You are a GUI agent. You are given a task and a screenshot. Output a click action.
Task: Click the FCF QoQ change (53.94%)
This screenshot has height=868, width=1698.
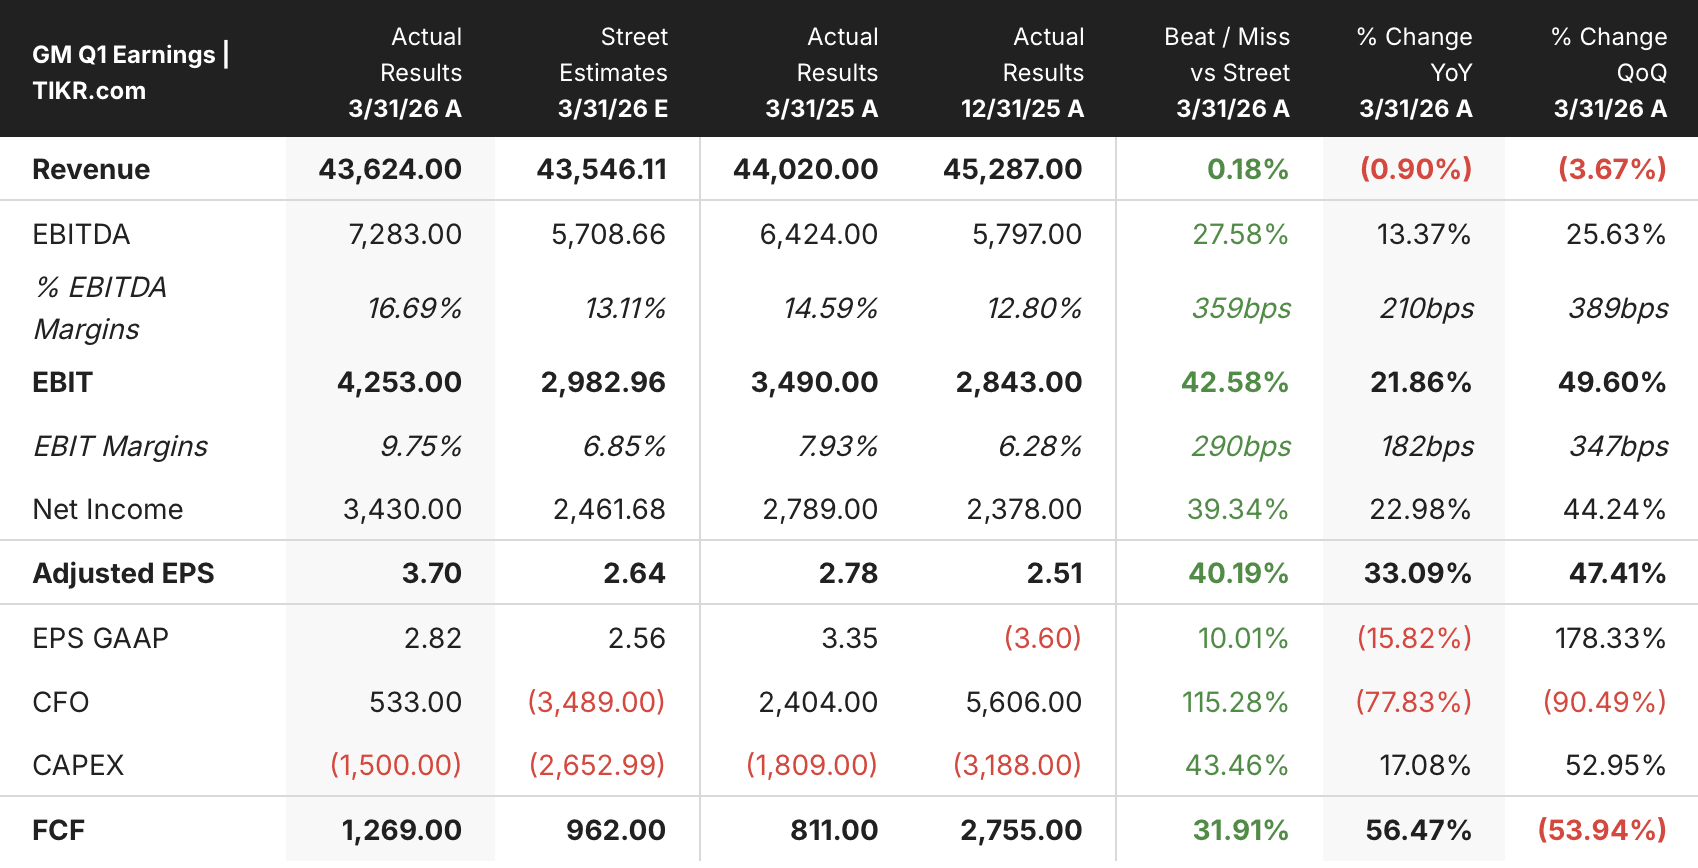pyautogui.click(x=1602, y=830)
